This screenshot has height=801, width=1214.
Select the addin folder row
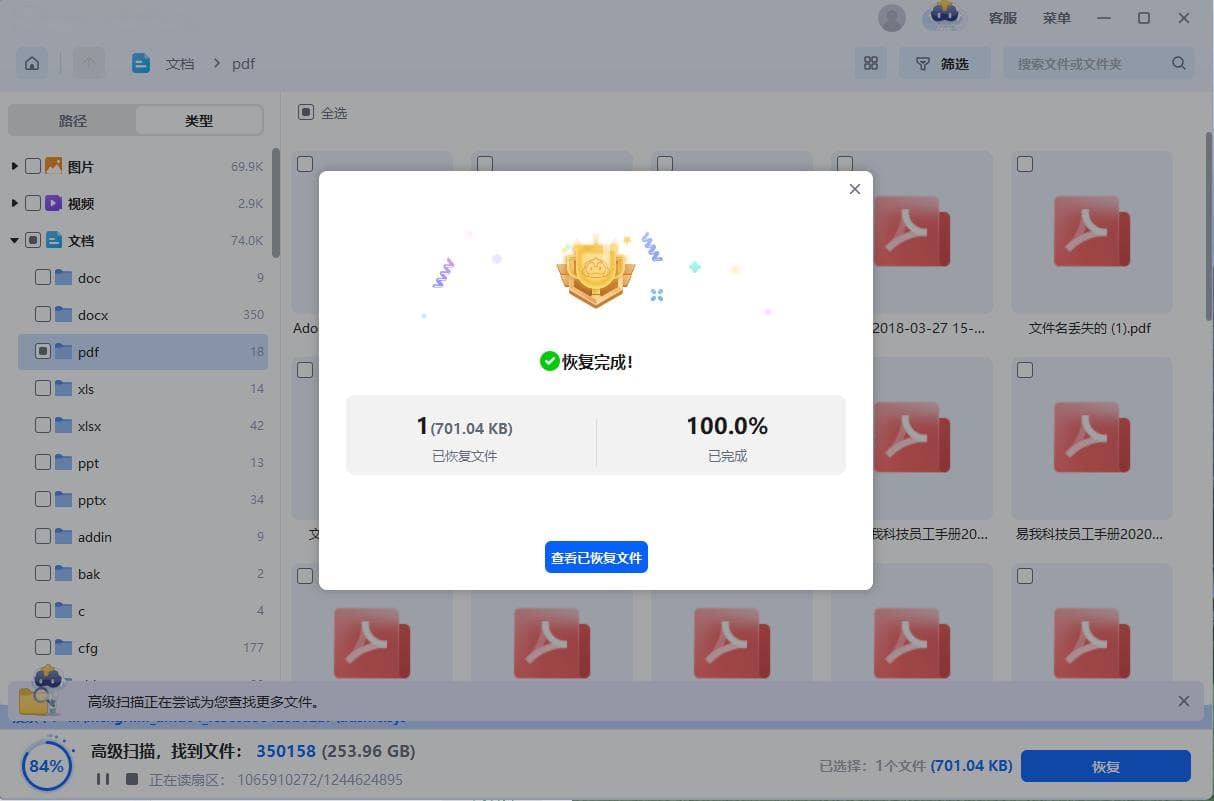[143, 536]
